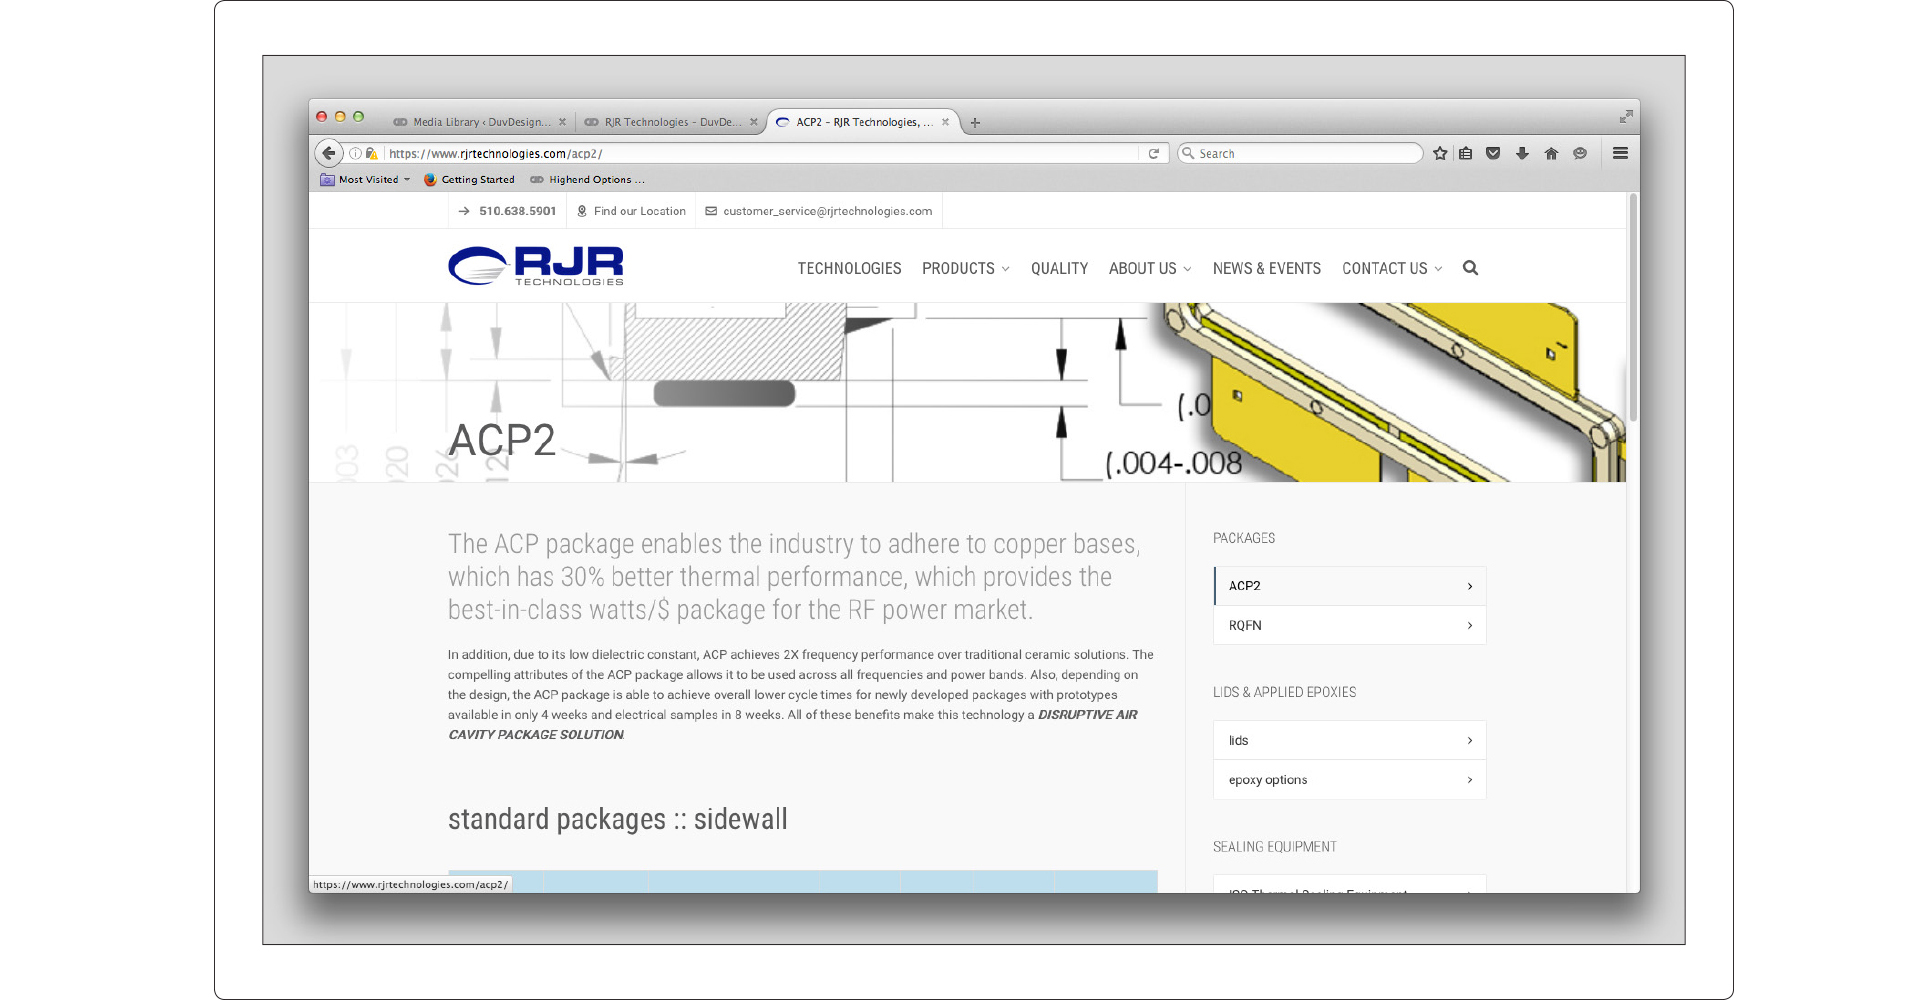This screenshot has width=1920, height=1000.
Task: Open the QUALITY page from navigation
Action: click(x=1059, y=268)
